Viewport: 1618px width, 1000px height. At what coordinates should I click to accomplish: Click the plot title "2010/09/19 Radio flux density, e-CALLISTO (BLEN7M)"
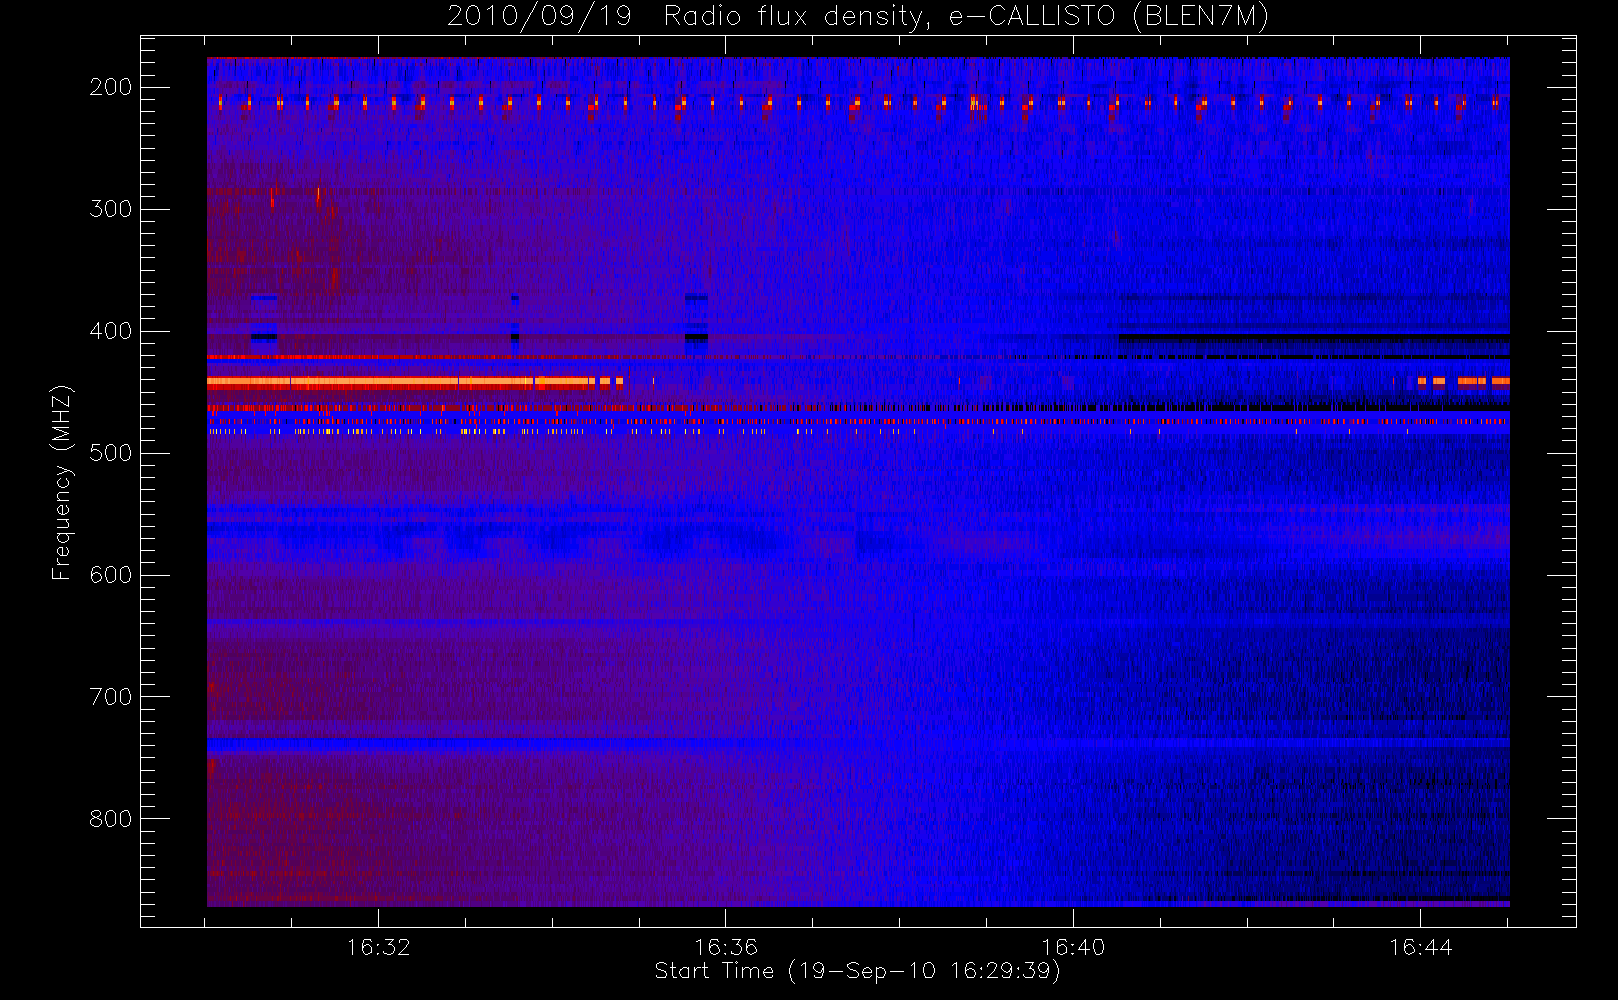(858, 17)
